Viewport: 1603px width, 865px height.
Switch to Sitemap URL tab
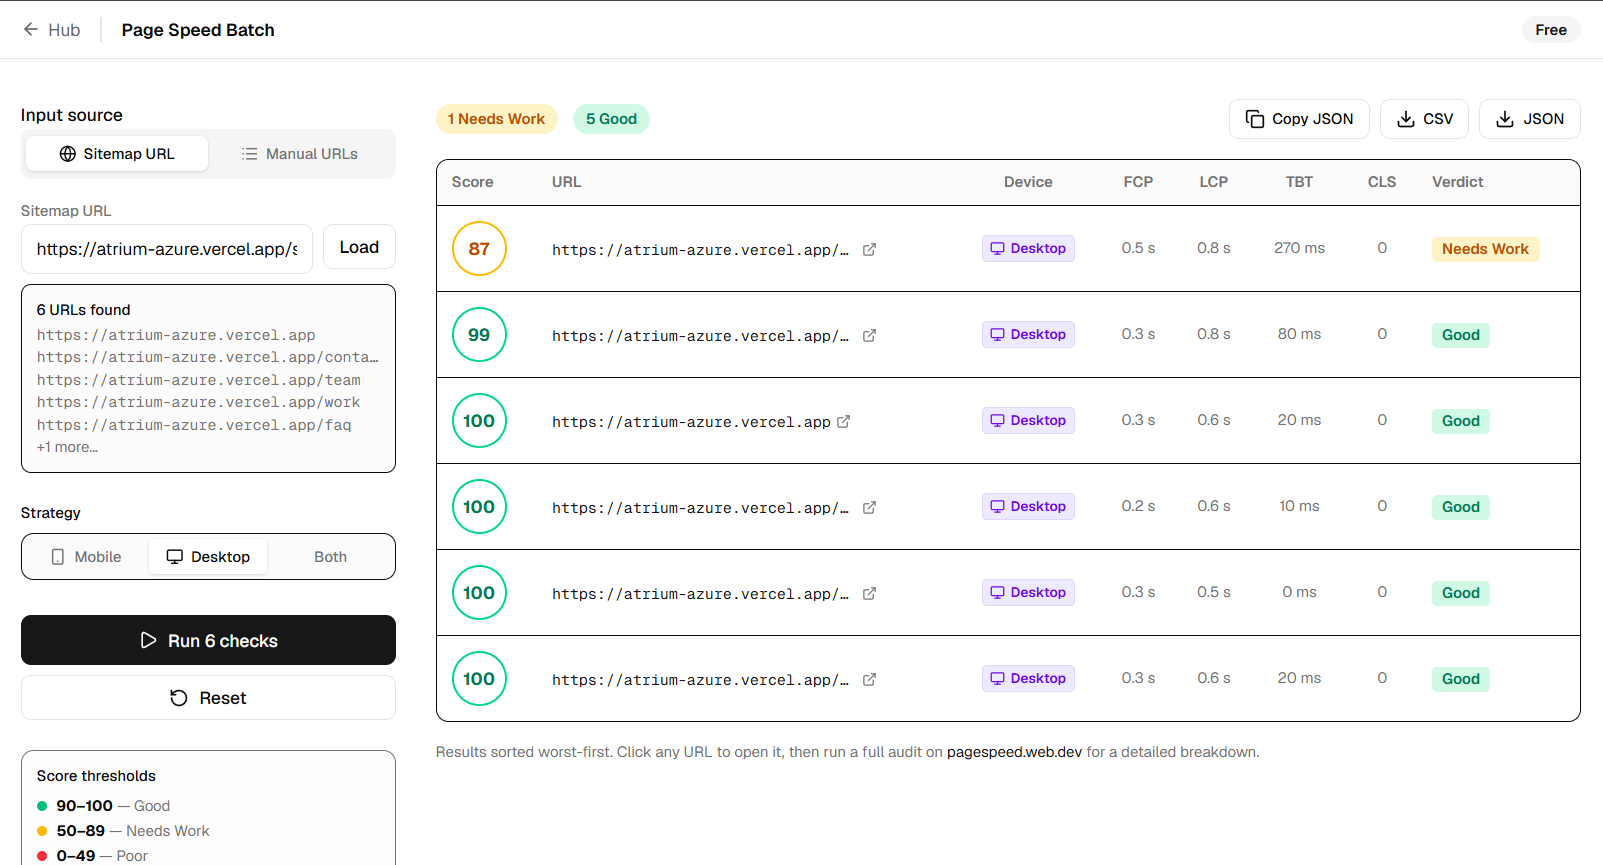click(x=117, y=154)
